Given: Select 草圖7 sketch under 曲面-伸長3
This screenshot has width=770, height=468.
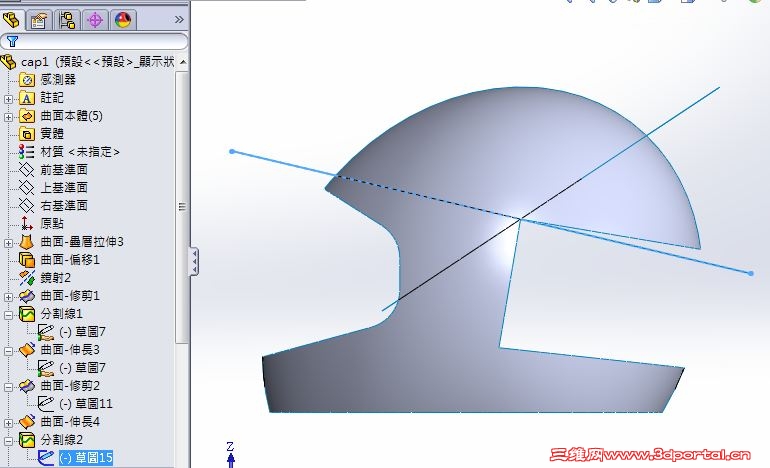Looking at the screenshot, I should [x=72, y=368].
